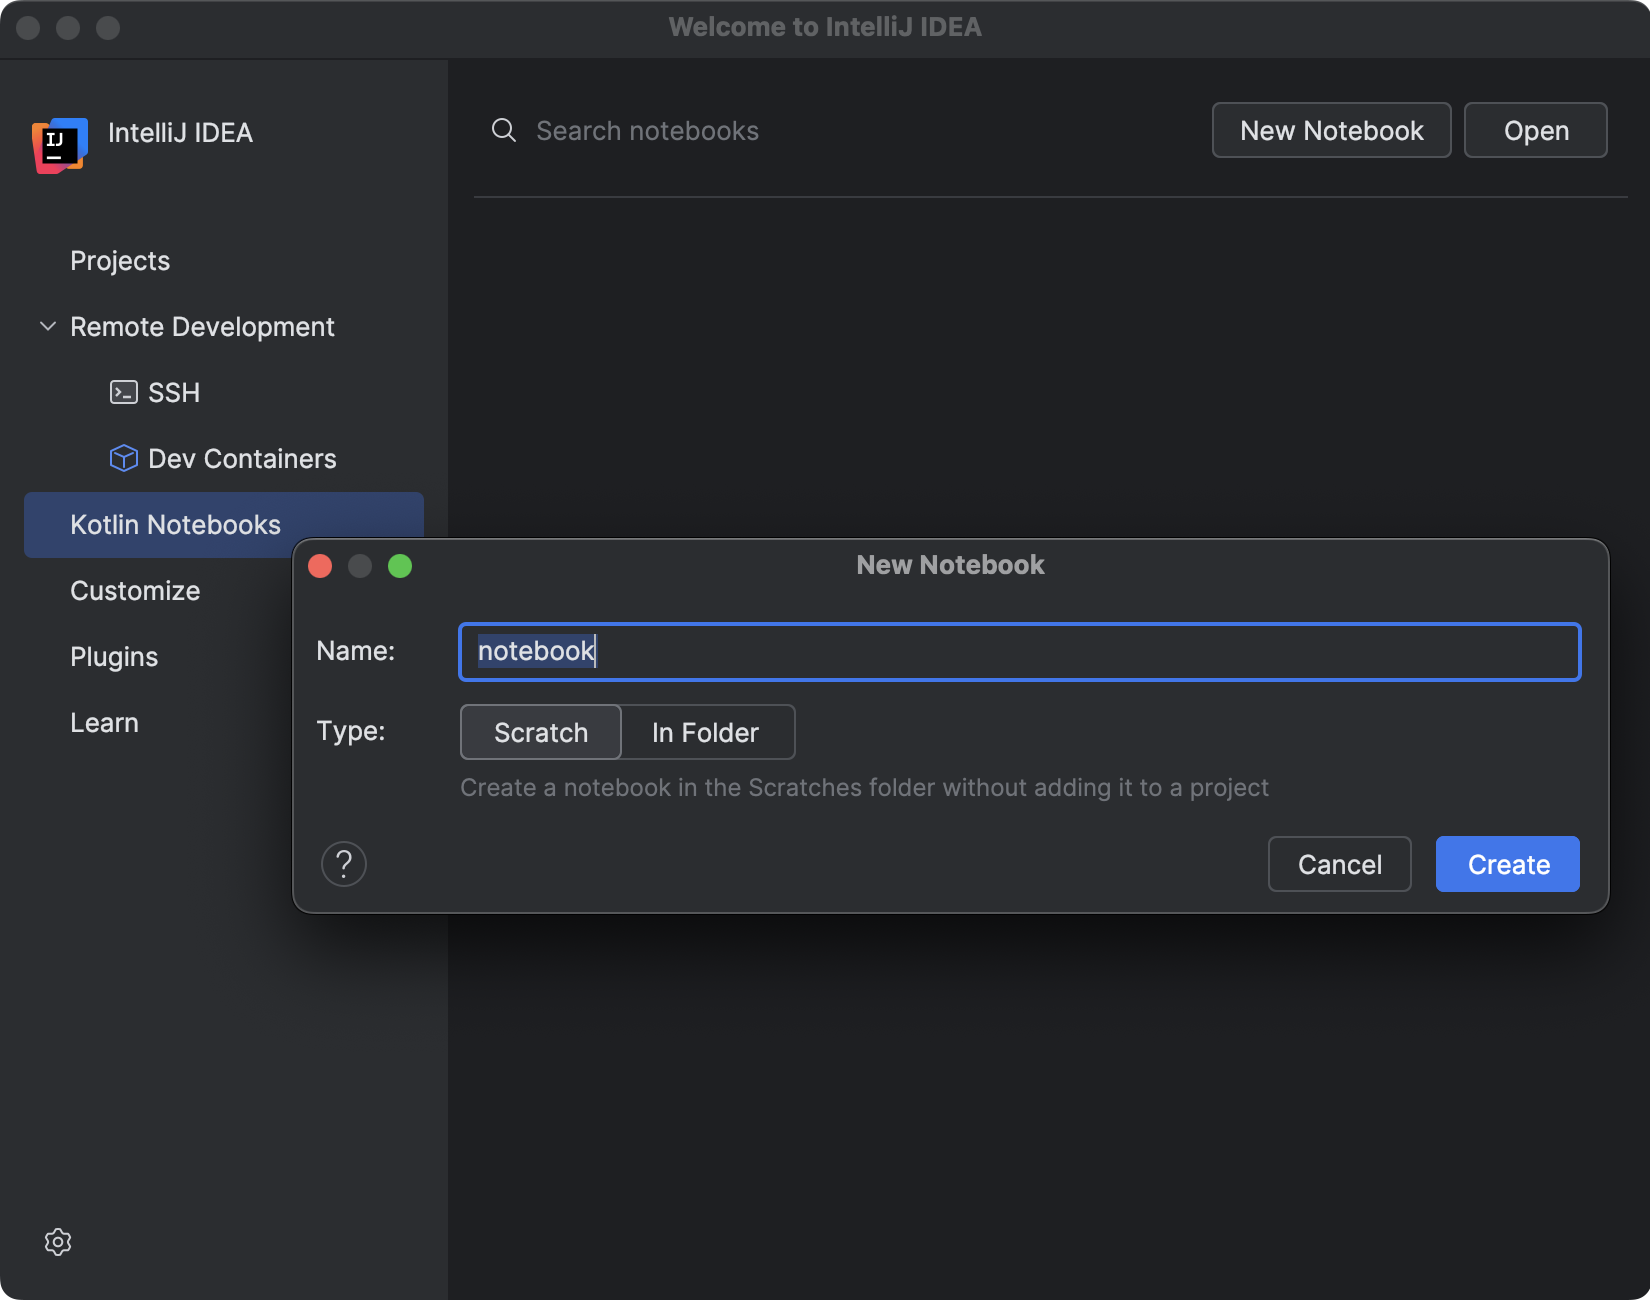Open the Customize section
This screenshot has height=1300, width=1650.
tap(134, 590)
